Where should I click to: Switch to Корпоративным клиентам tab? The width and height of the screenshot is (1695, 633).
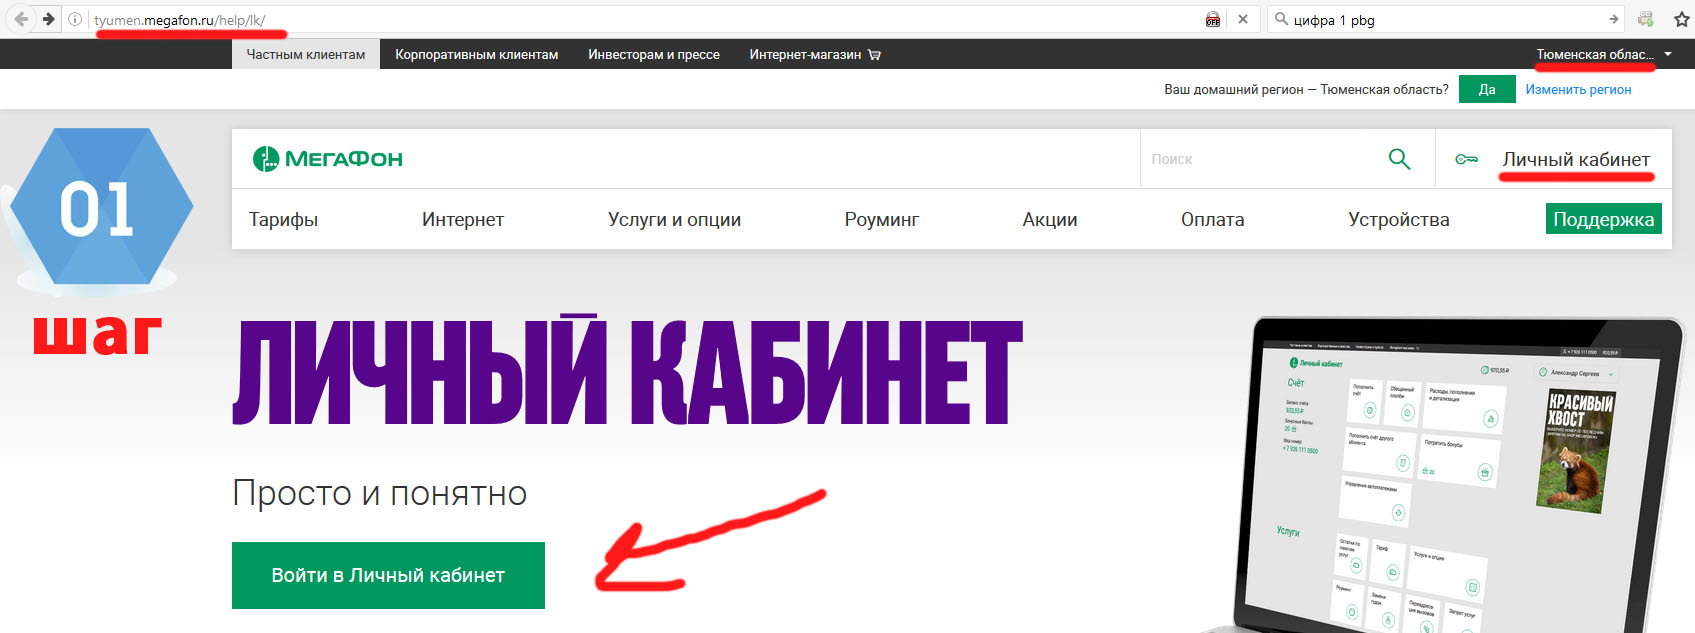[476, 55]
